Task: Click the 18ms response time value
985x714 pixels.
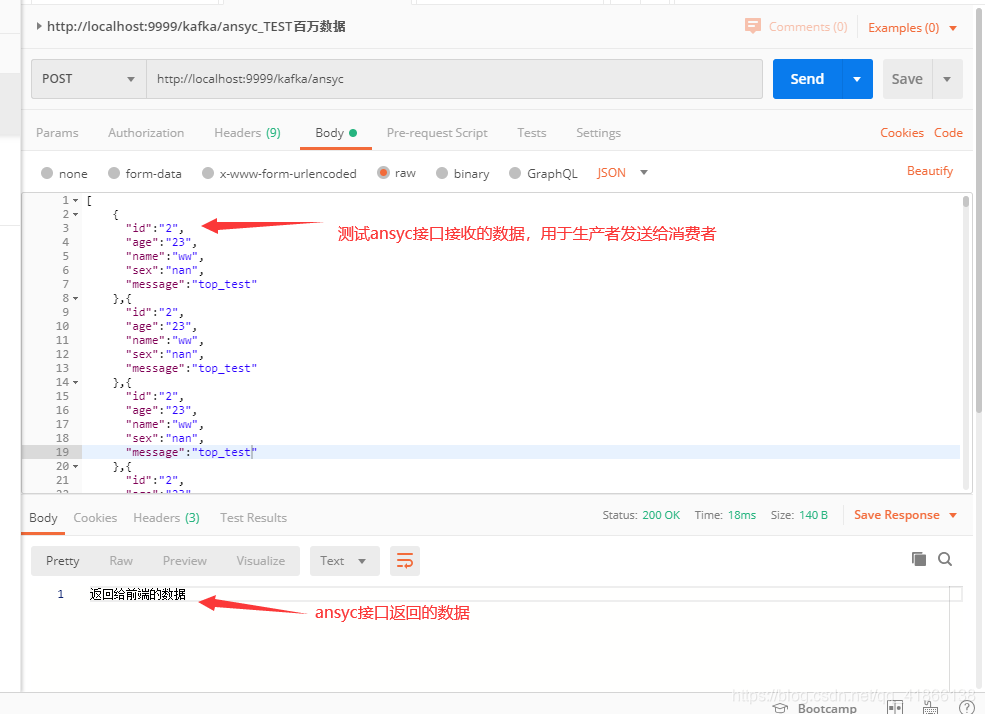Action: click(742, 515)
